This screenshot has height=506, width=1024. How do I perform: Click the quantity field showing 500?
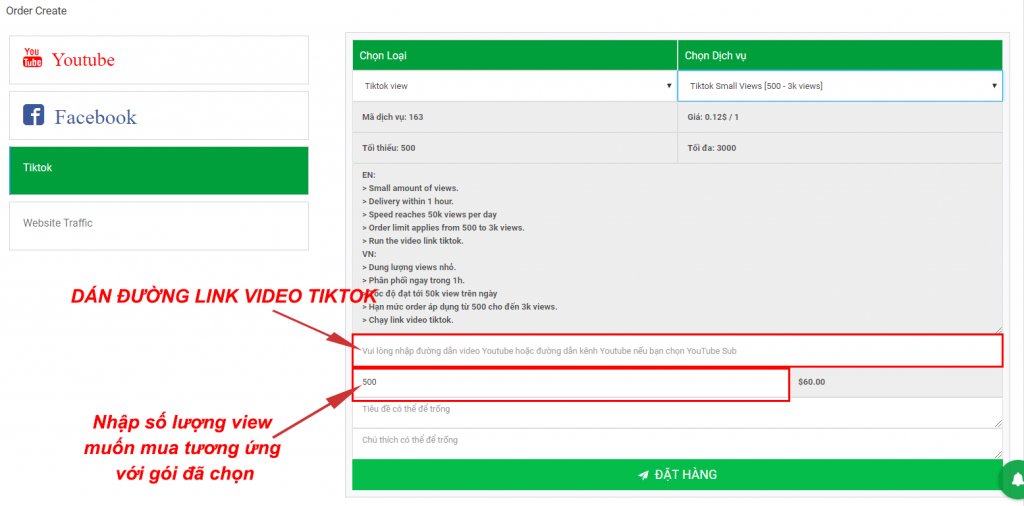(571, 382)
